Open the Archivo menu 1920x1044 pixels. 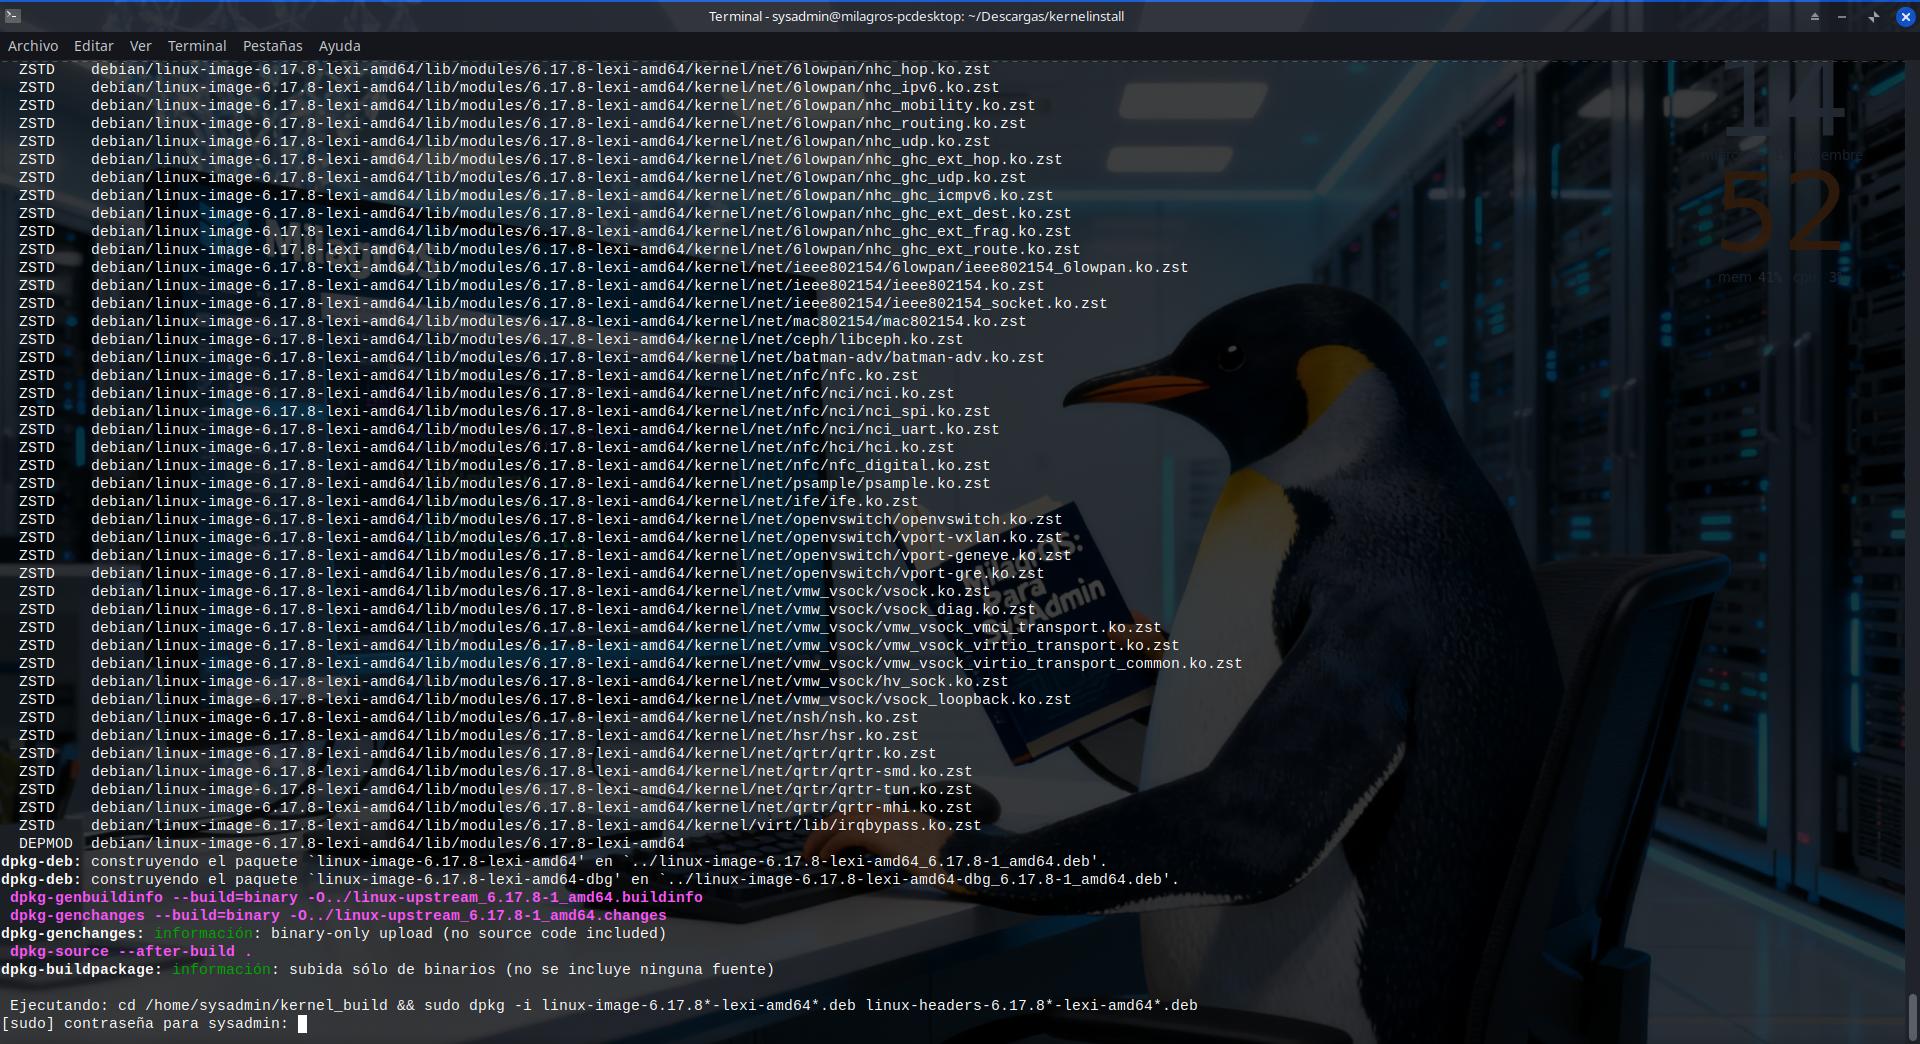[x=33, y=46]
